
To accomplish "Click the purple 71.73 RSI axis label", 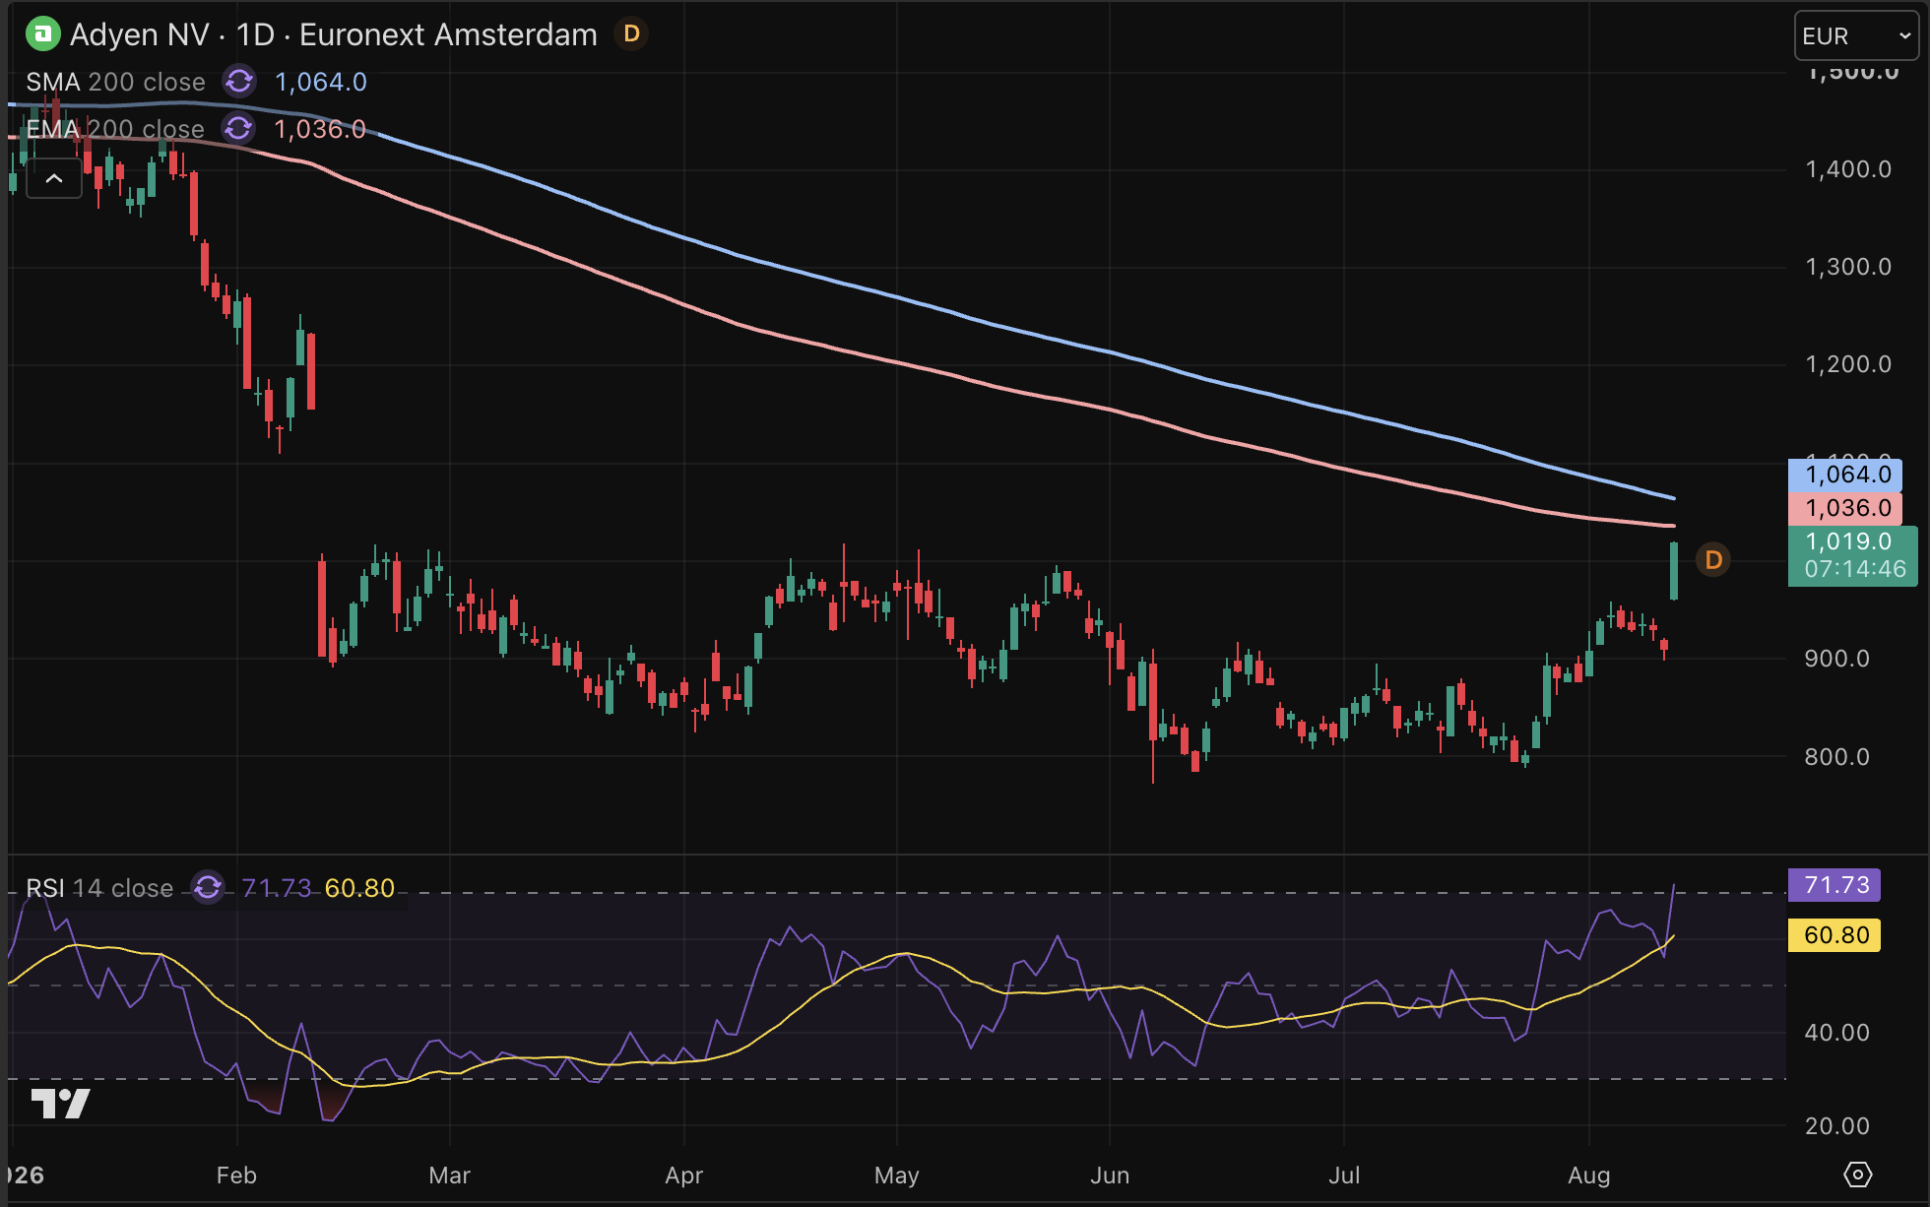I will click(1834, 885).
